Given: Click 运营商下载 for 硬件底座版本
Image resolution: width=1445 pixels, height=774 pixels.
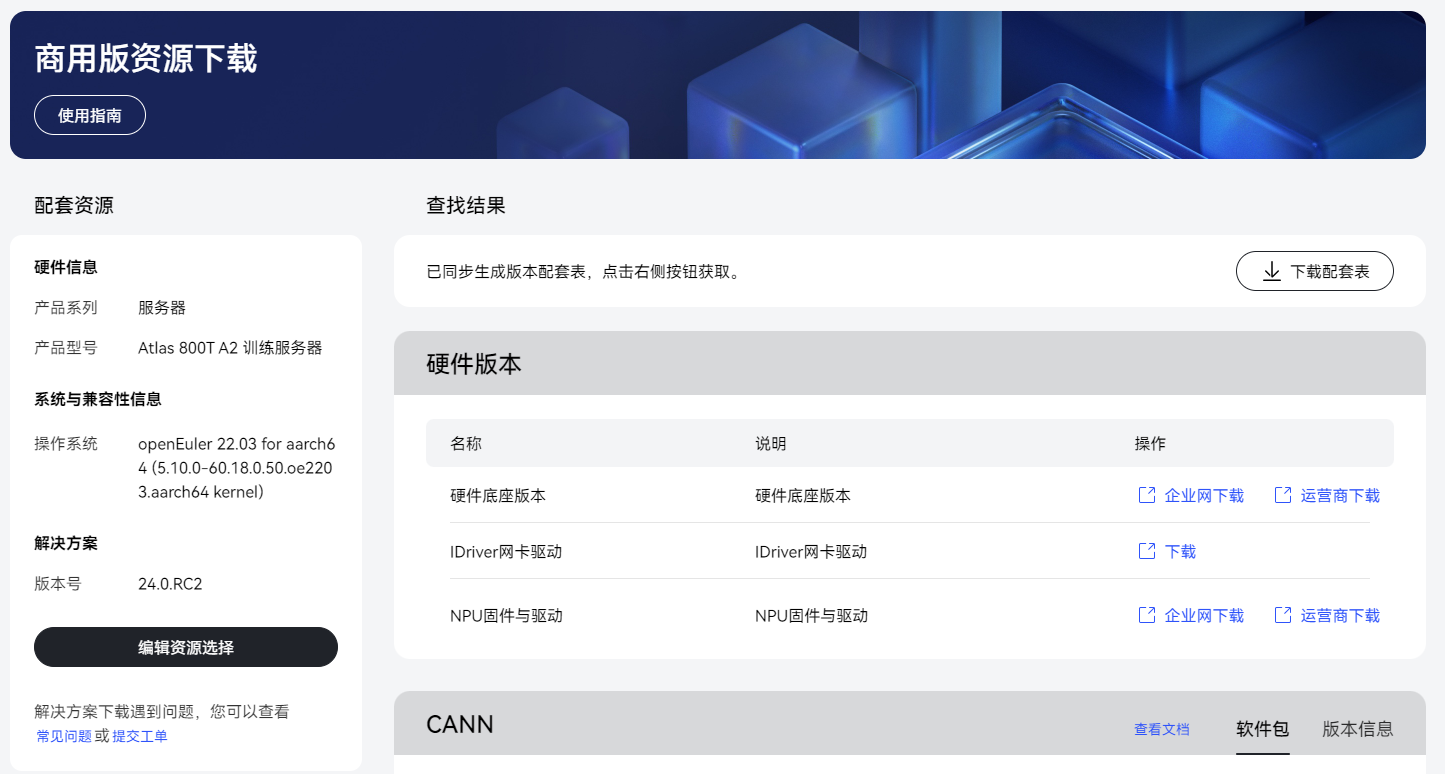Looking at the screenshot, I should pyautogui.click(x=1340, y=495).
